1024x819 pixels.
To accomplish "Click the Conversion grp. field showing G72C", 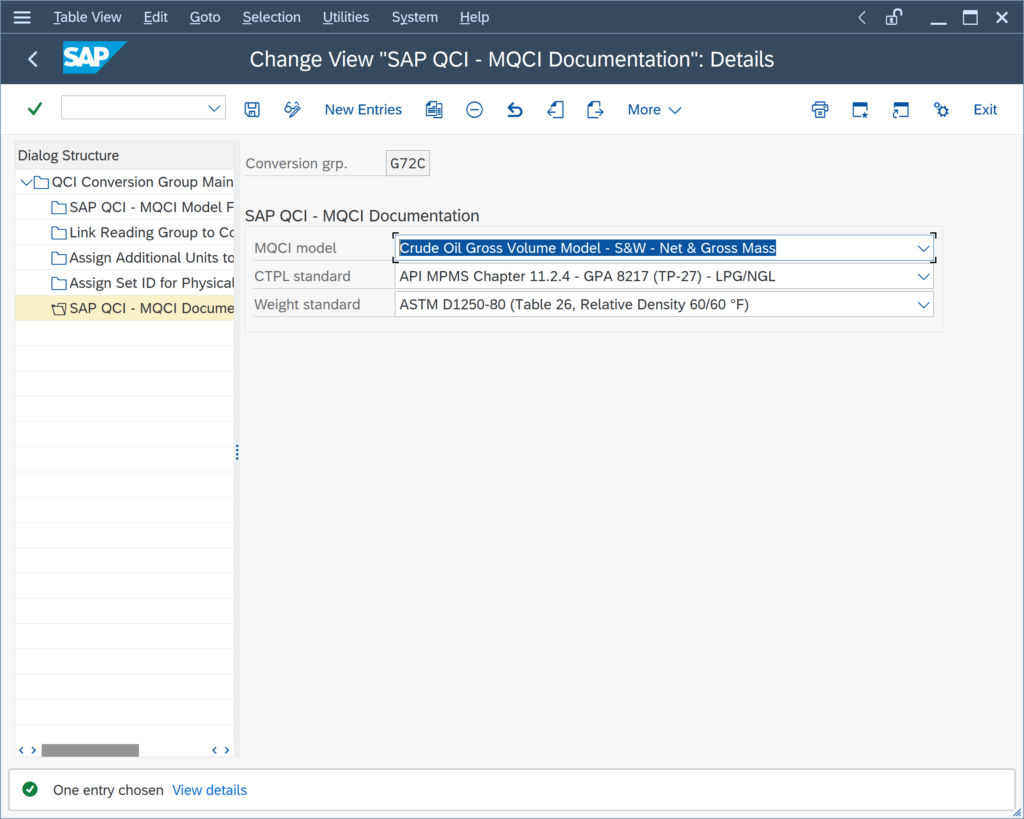I will [x=408, y=163].
